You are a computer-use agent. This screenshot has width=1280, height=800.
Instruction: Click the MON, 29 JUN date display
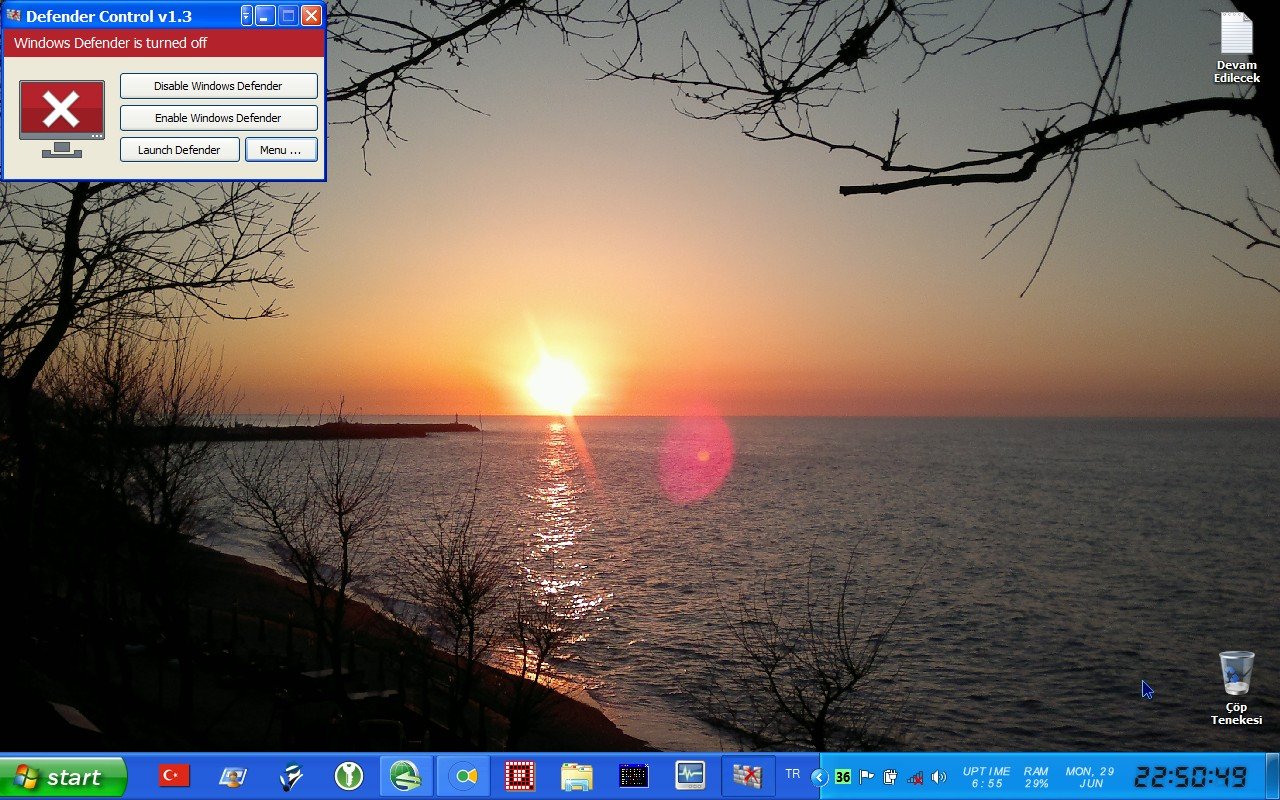click(1090, 777)
